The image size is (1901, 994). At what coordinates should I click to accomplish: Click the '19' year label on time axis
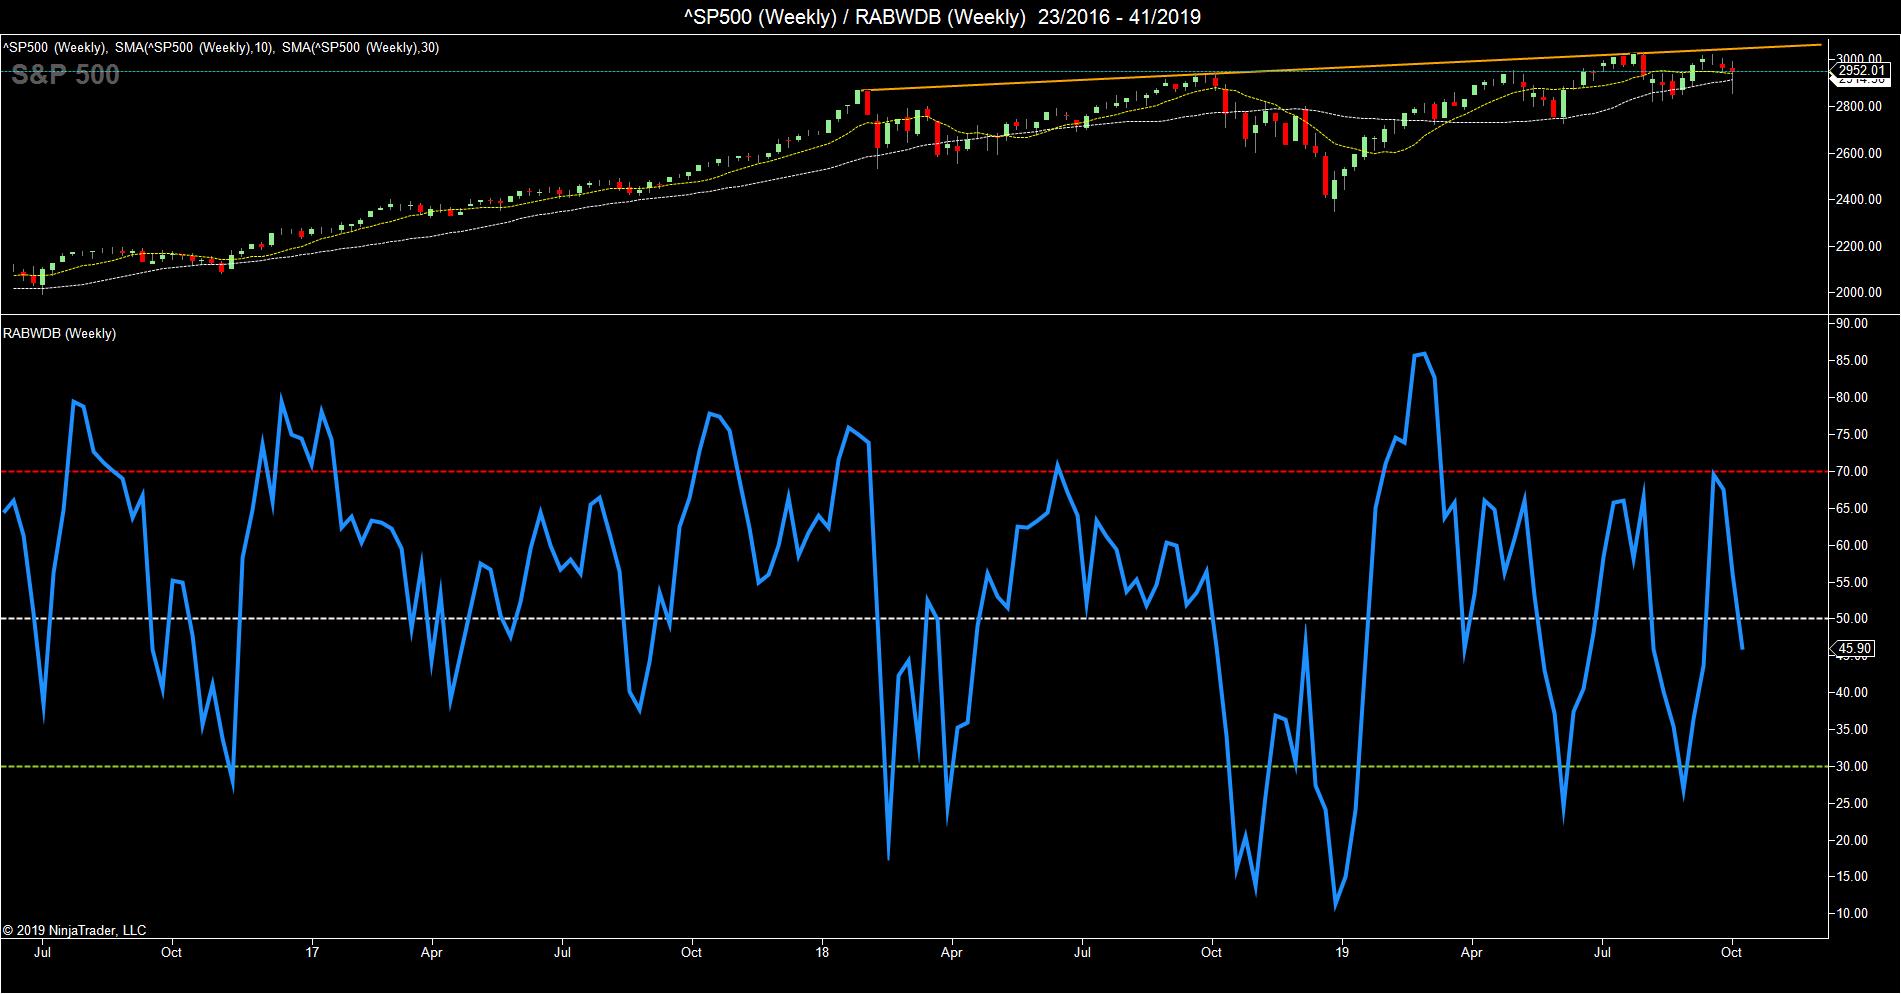(1341, 952)
